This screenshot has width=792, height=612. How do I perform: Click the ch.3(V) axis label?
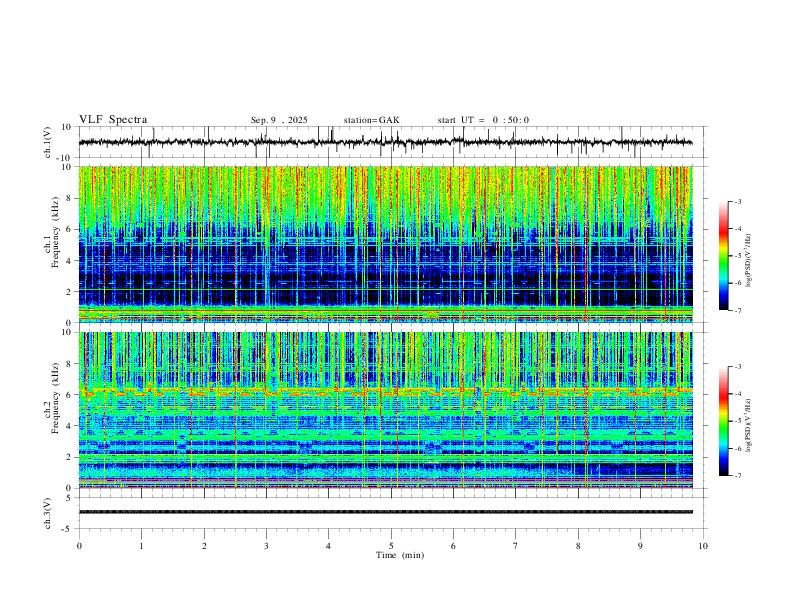click(48, 513)
